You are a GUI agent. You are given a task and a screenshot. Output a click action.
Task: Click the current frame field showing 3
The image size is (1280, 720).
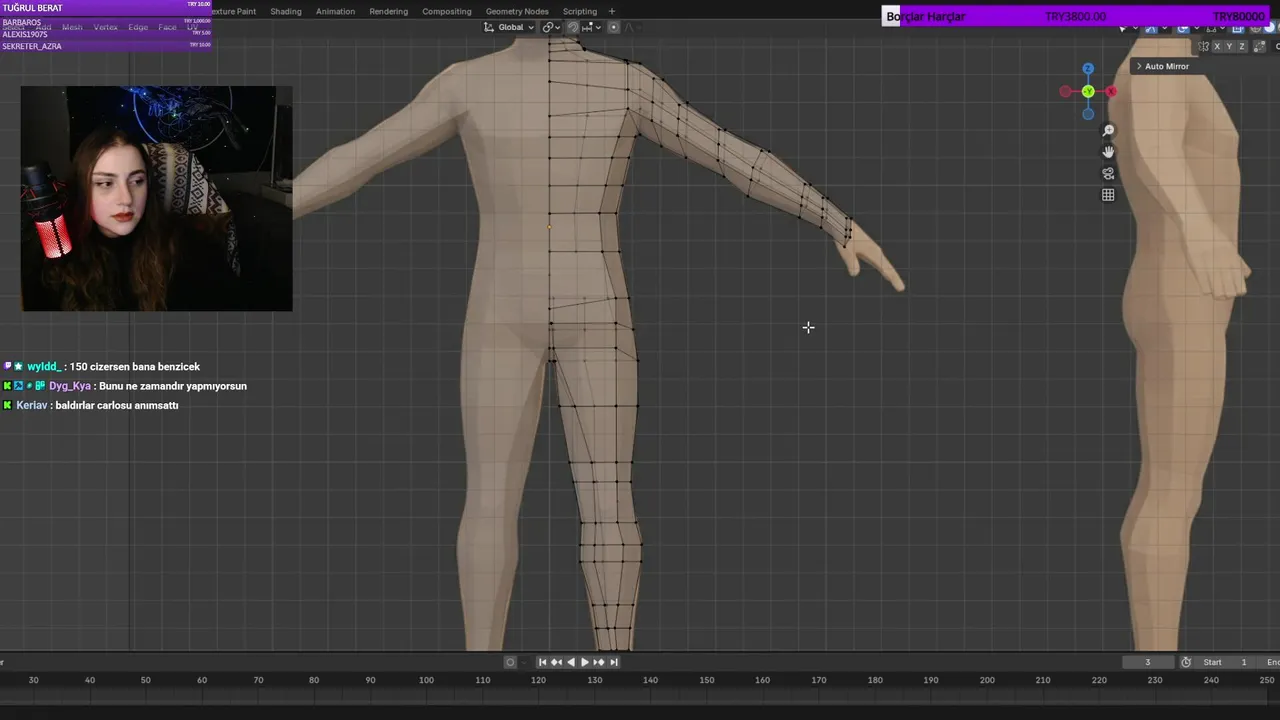[x=1147, y=662]
